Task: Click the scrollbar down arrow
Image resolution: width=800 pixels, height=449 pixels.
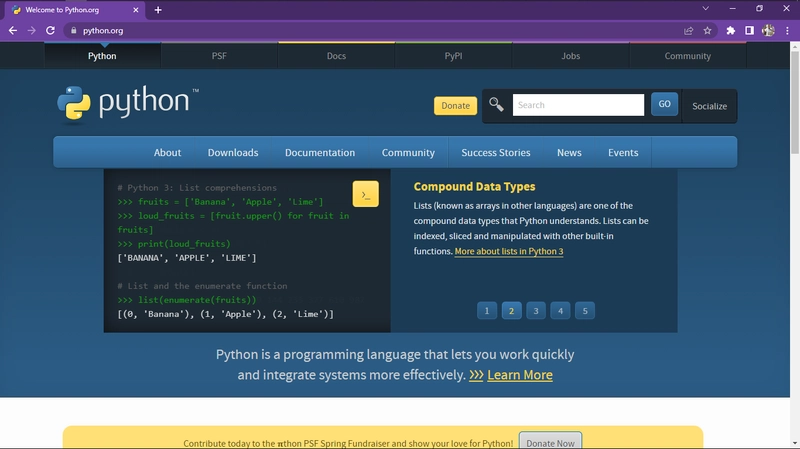Action: pyautogui.click(x=795, y=444)
